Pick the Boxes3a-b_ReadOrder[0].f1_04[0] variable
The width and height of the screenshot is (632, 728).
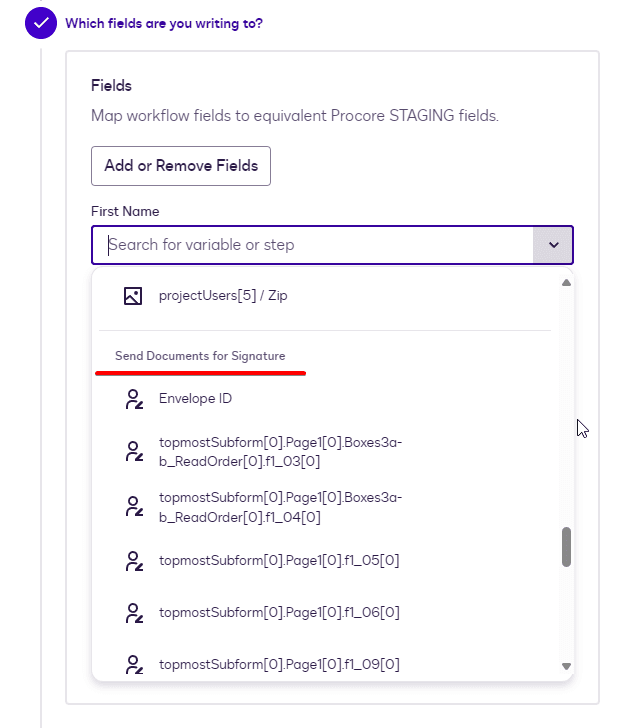pyautogui.click(x=278, y=507)
